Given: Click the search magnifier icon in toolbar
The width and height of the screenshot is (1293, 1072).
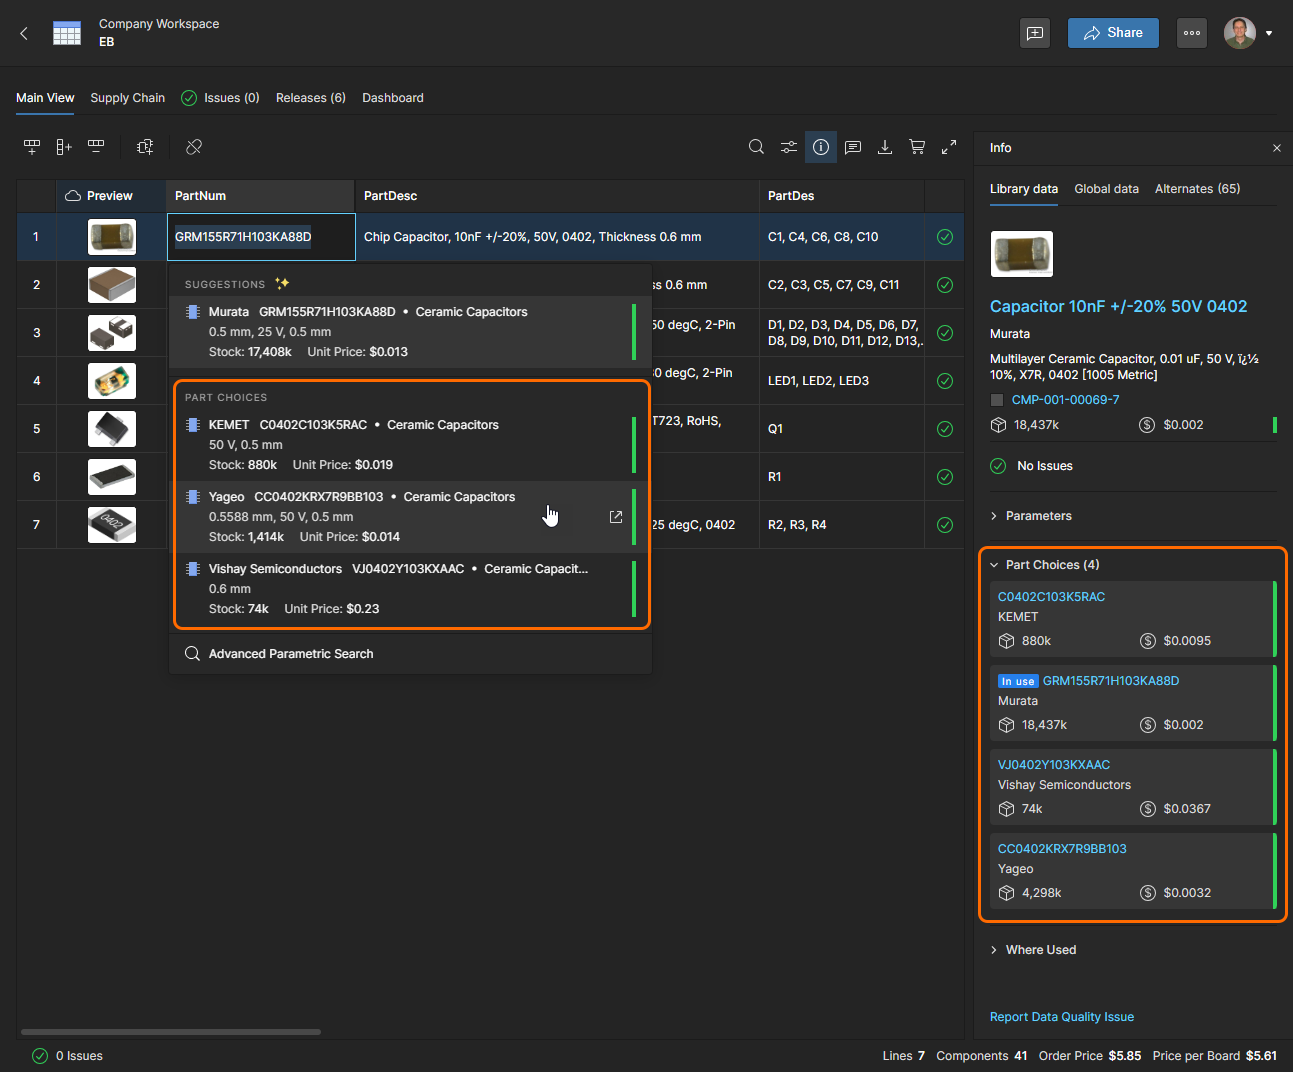Looking at the screenshot, I should tap(756, 147).
